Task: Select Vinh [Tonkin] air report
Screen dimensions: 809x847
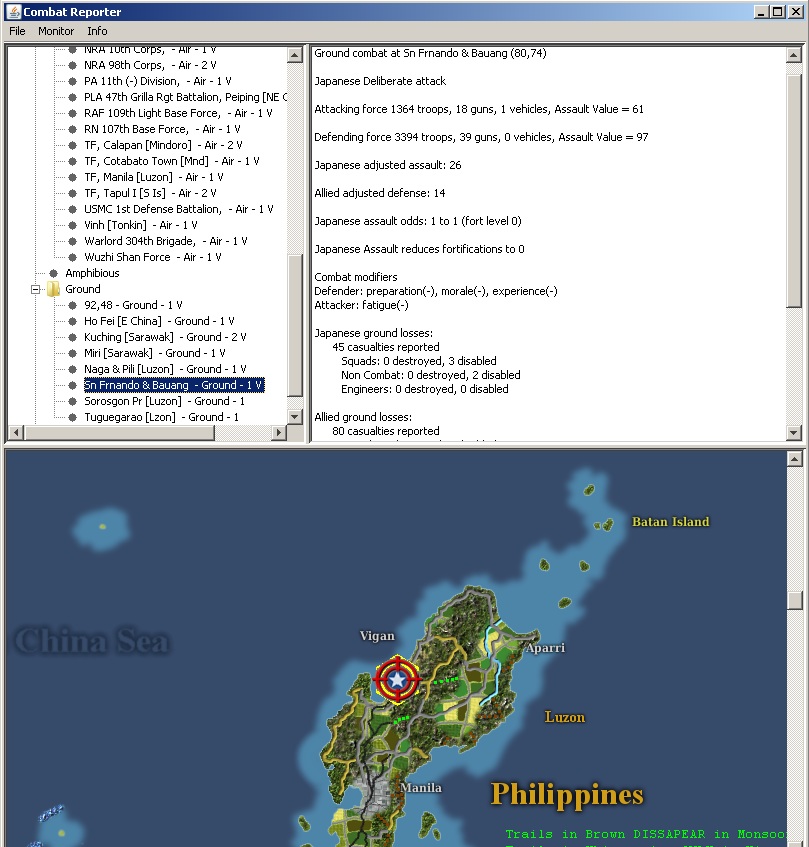Action: coord(141,225)
